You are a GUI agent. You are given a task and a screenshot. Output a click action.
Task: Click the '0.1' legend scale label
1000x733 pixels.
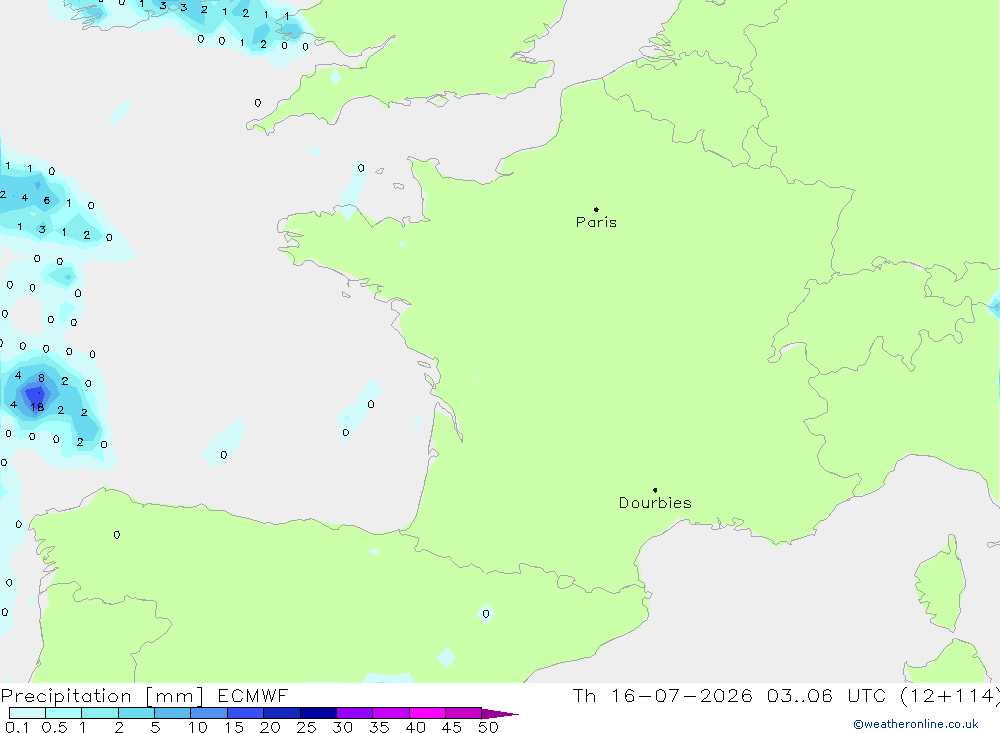click(17, 727)
